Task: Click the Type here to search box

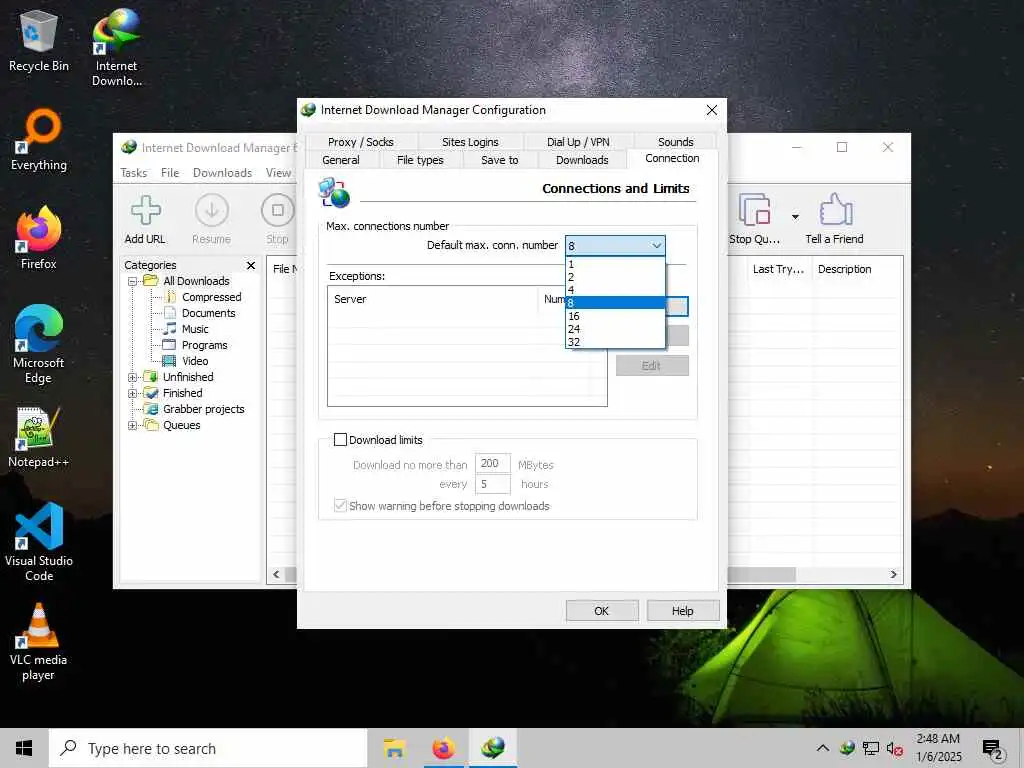Action: click(x=208, y=748)
